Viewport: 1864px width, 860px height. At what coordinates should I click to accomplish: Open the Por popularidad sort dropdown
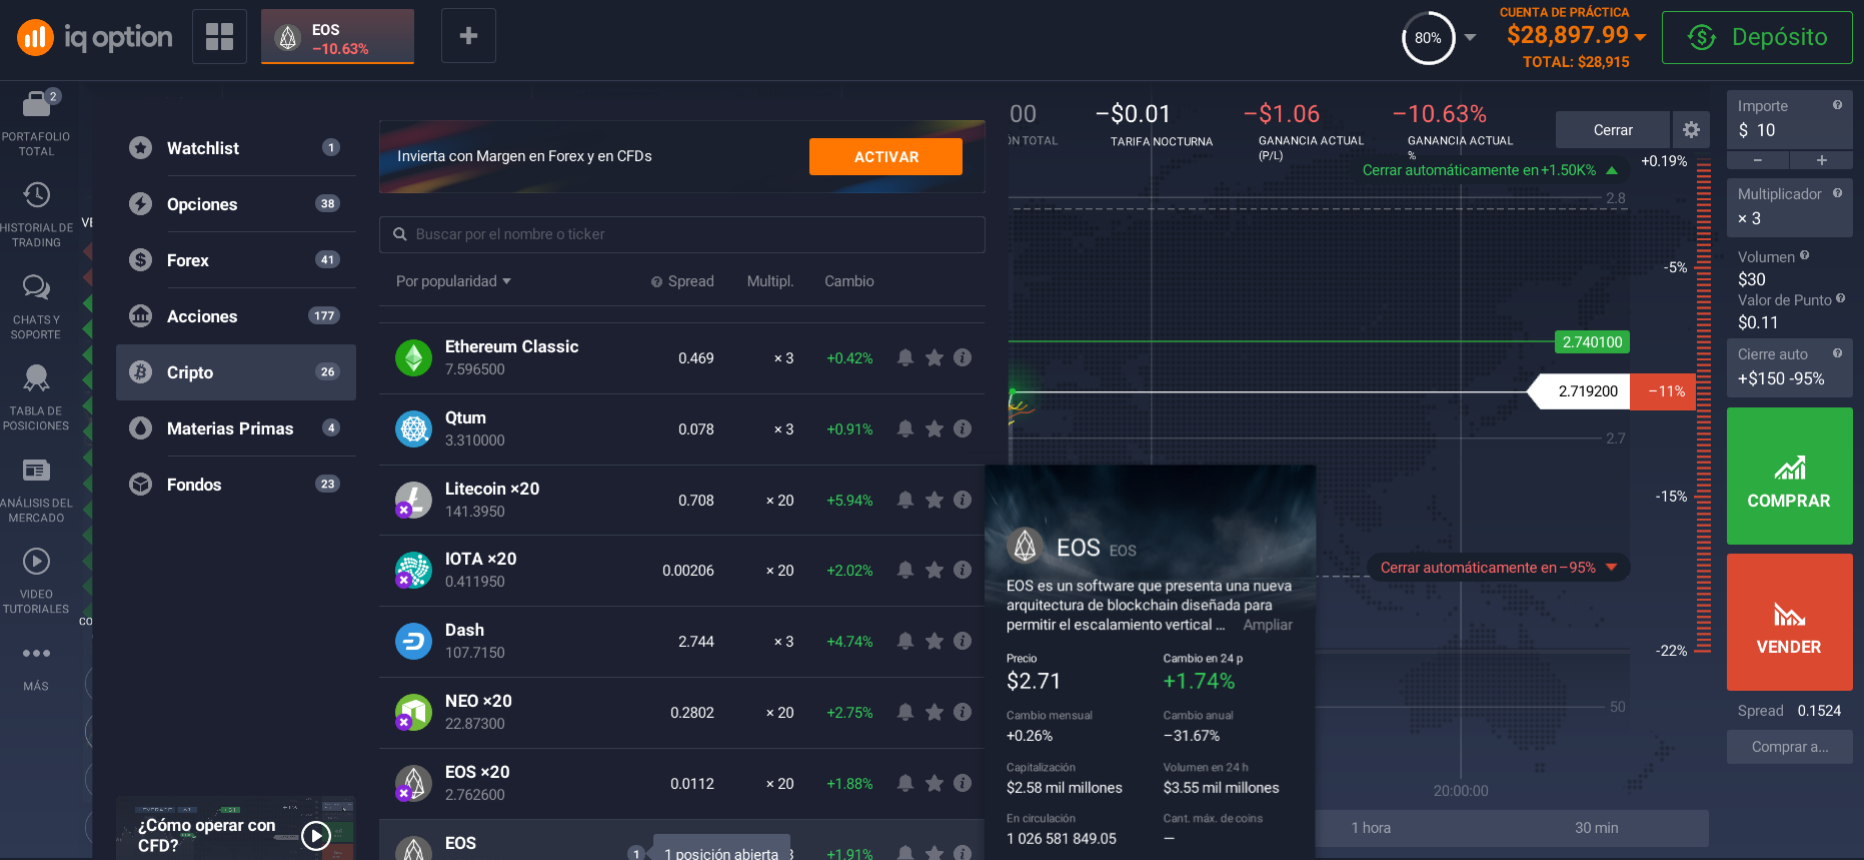point(453,282)
